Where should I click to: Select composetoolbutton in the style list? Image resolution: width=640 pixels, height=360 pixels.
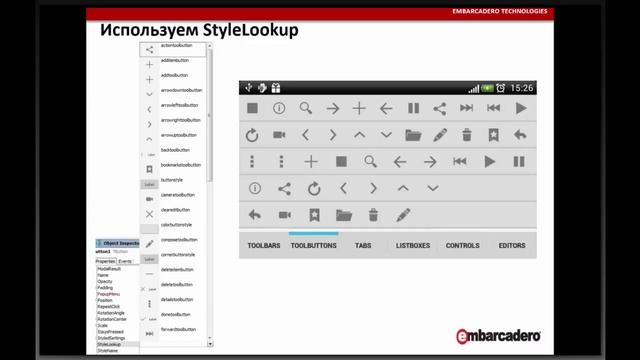click(173, 244)
